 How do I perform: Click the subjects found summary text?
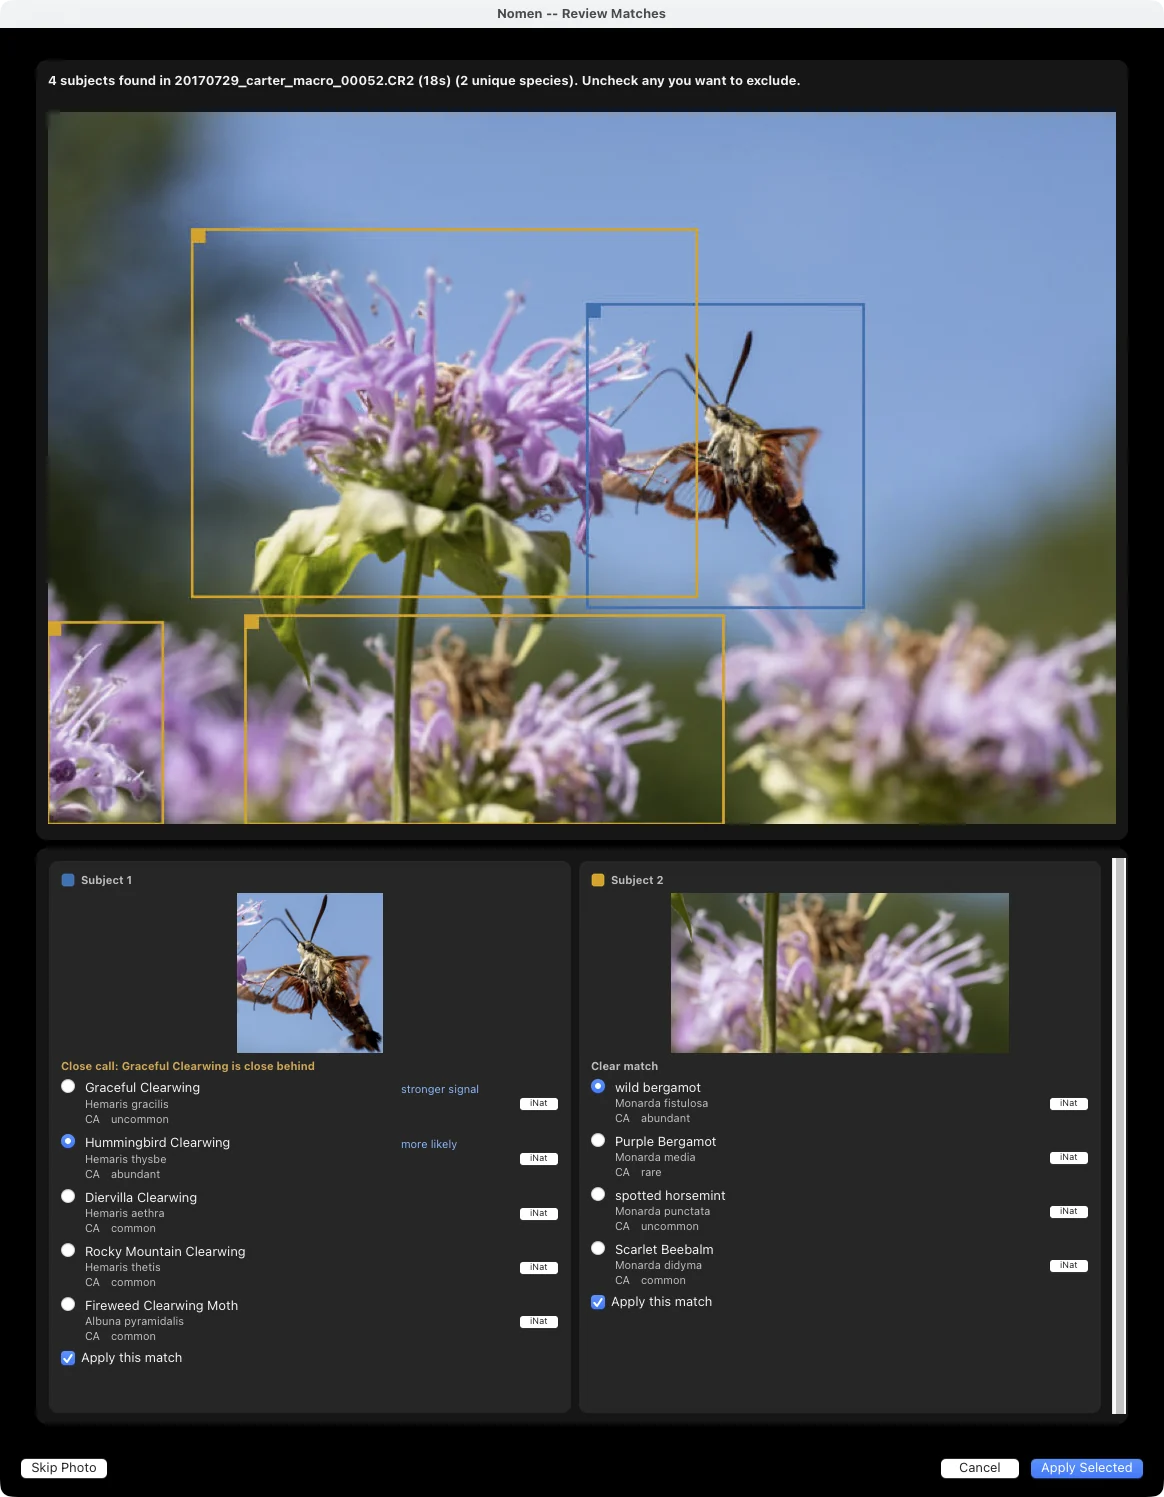(424, 80)
